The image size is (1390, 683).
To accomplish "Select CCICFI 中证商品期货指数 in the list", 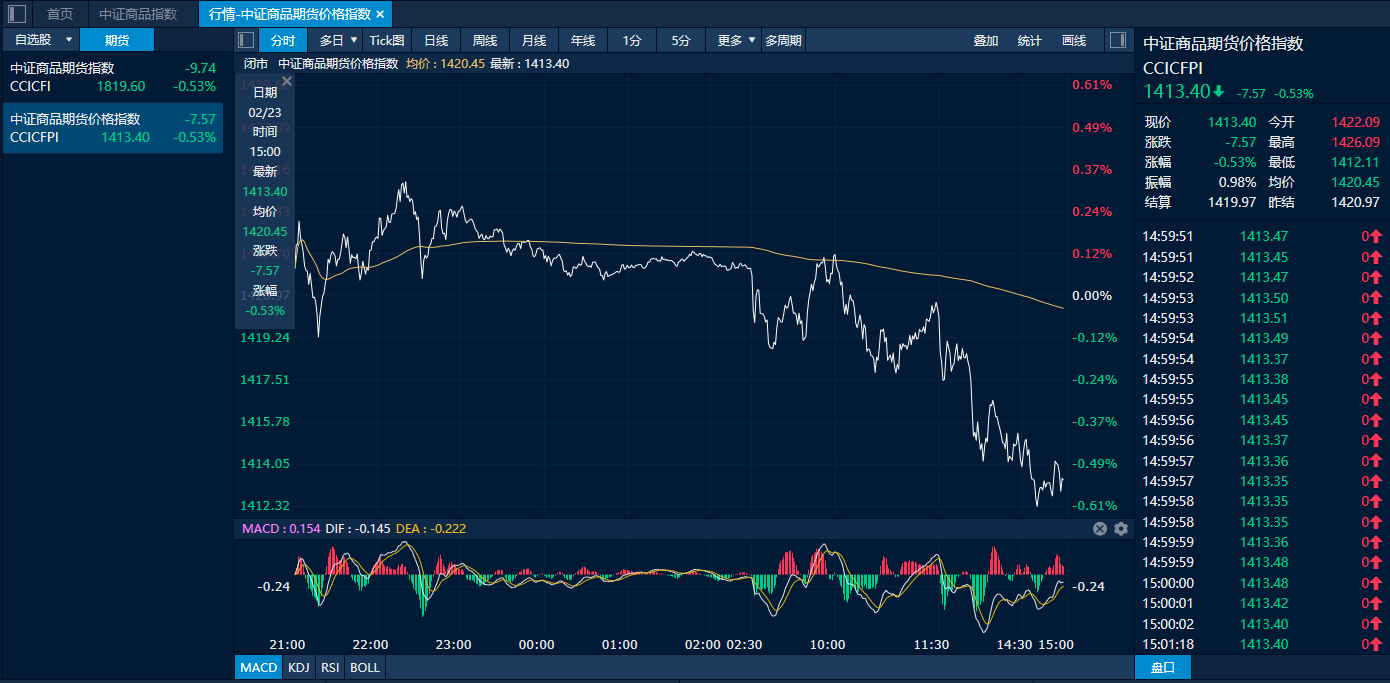I will click(x=112, y=77).
